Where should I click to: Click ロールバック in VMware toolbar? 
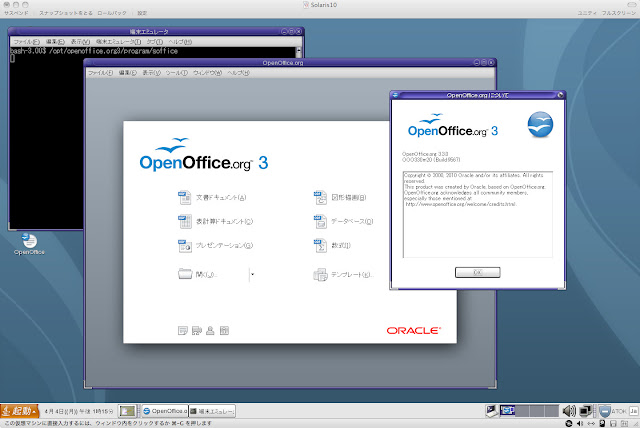coord(112,13)
